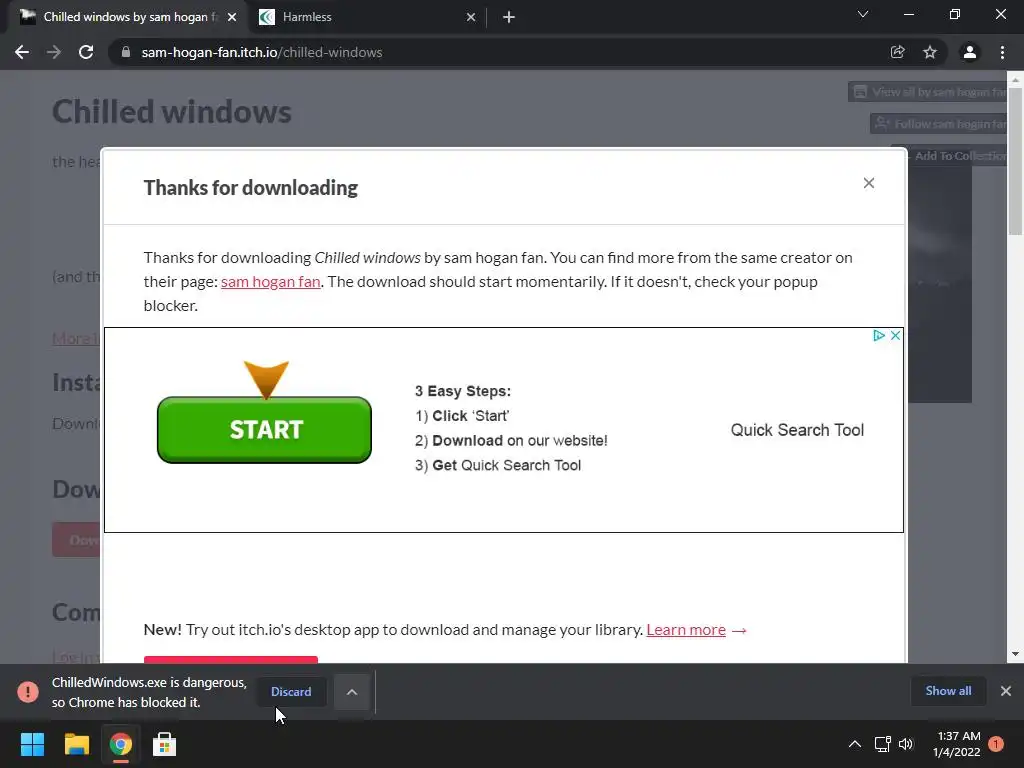Discard the blocked ChilledWindows.exe download
The image size is (1024, 768).
(291, 692)
